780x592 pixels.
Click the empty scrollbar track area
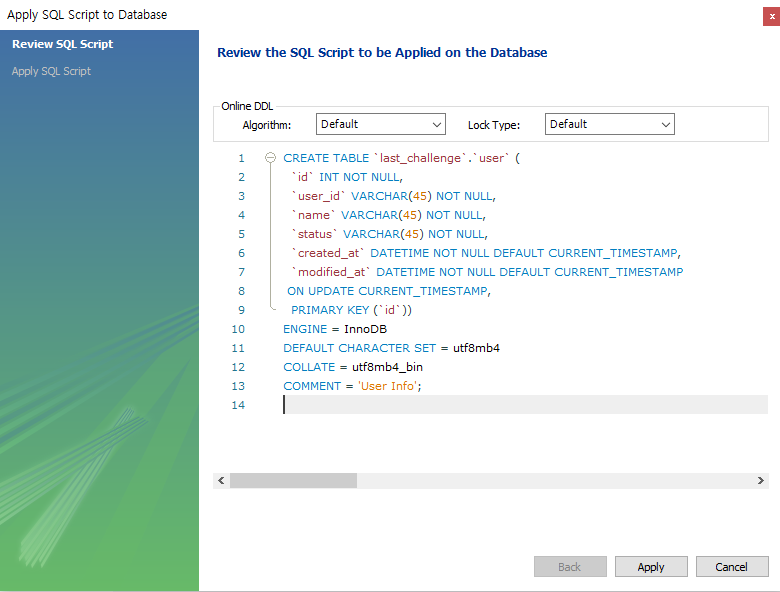555,481
